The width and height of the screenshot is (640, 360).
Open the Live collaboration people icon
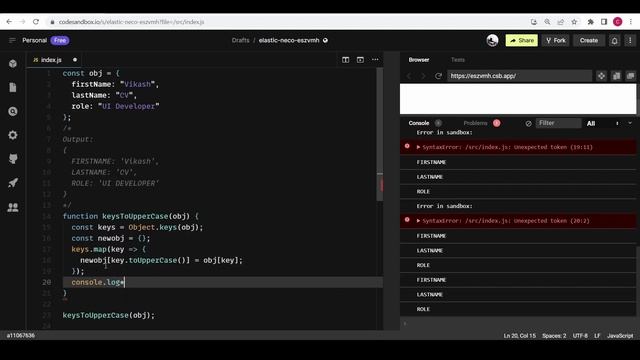tap(13, 207)
